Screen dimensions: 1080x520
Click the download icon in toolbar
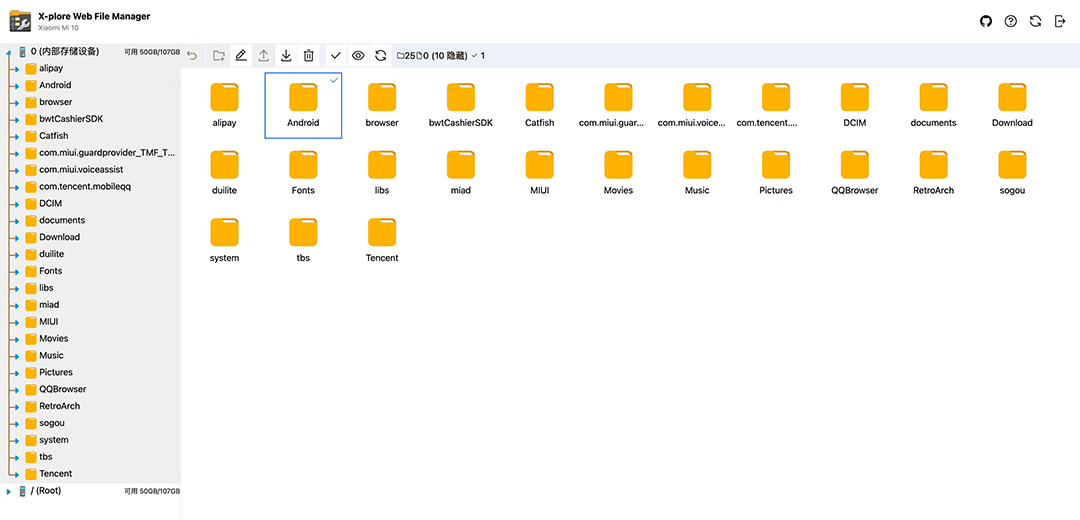click(x=287, y=56)
